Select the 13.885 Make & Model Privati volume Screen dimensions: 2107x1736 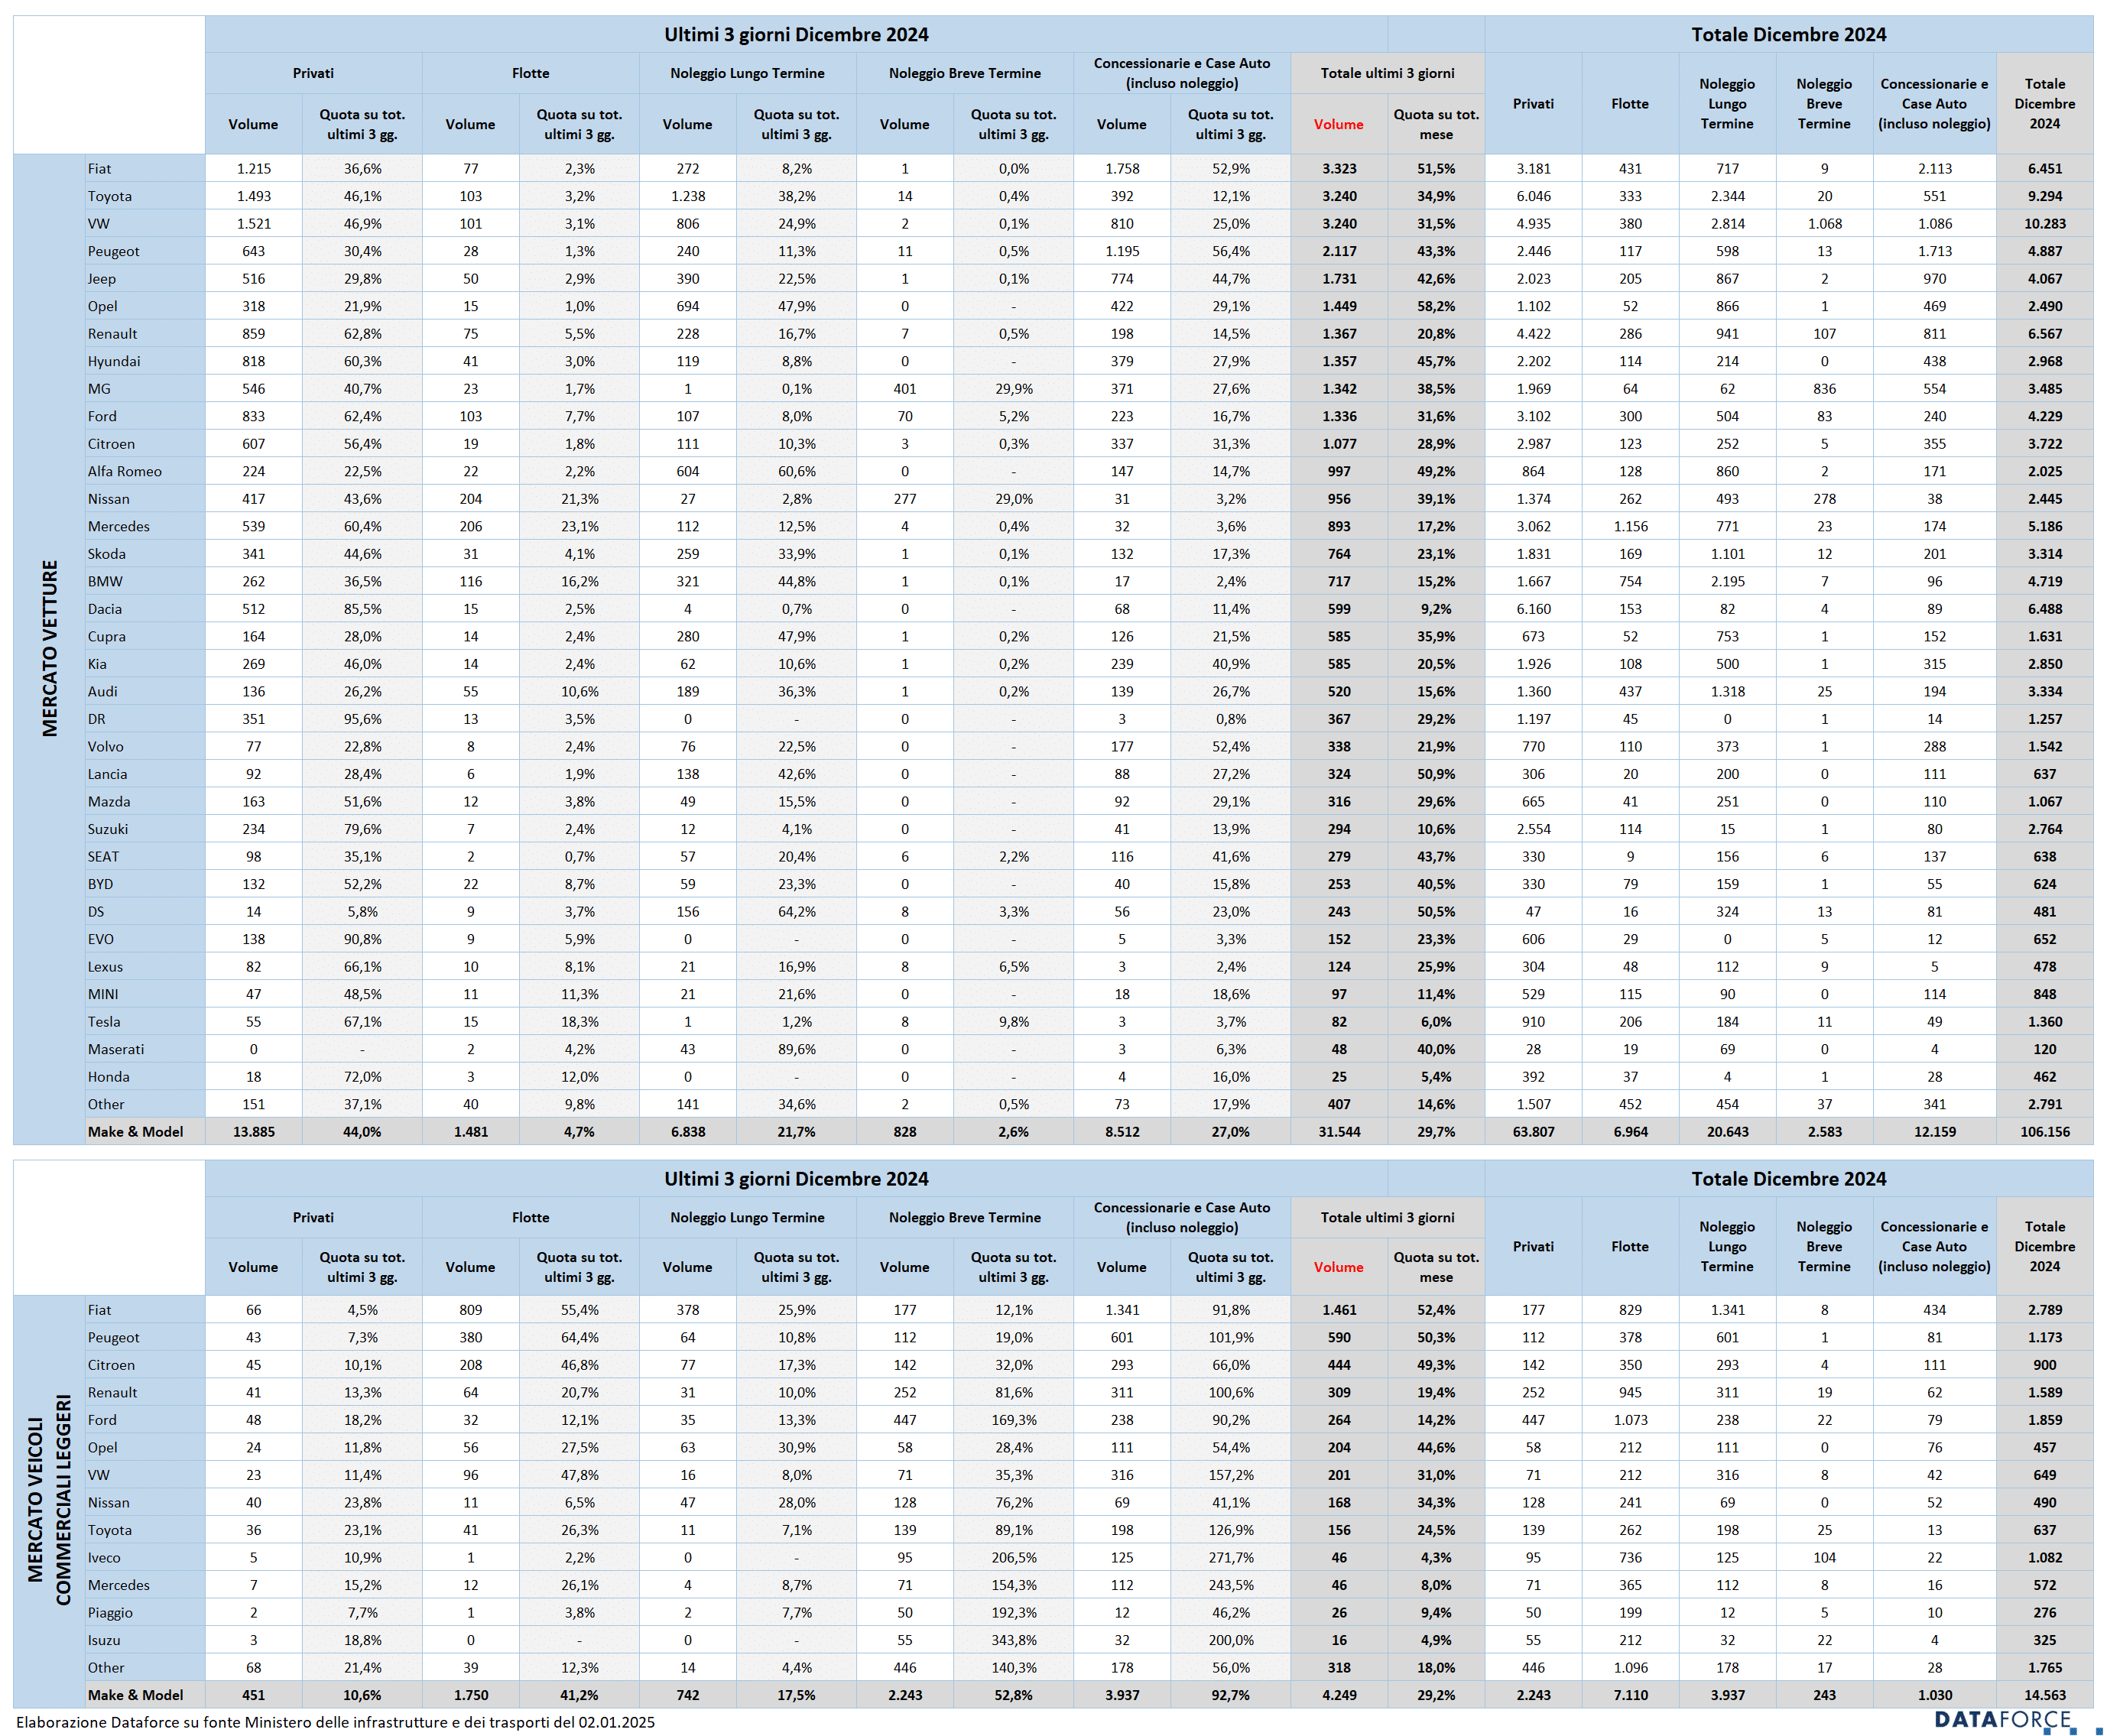(x=254, y=1131)
